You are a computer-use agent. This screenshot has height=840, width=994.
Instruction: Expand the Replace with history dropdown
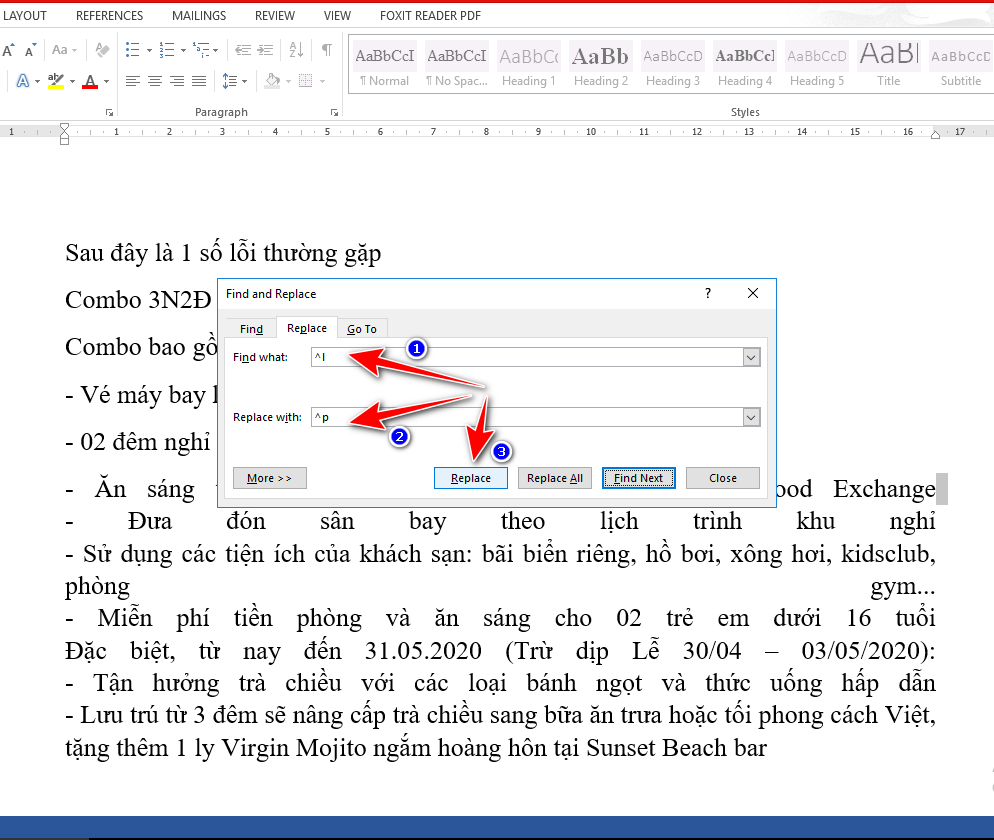(x=751, y=417)
